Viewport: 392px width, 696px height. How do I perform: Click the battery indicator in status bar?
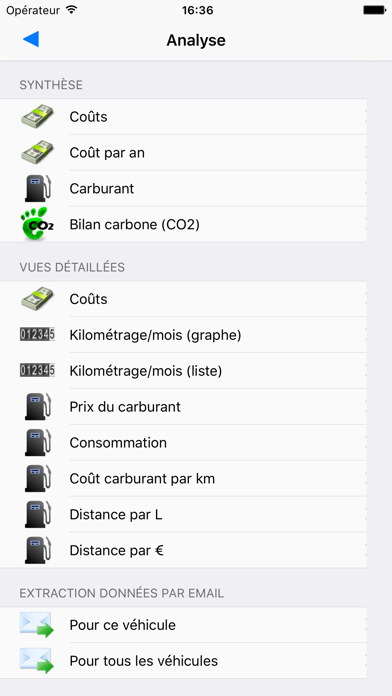(x=374, y=10)
